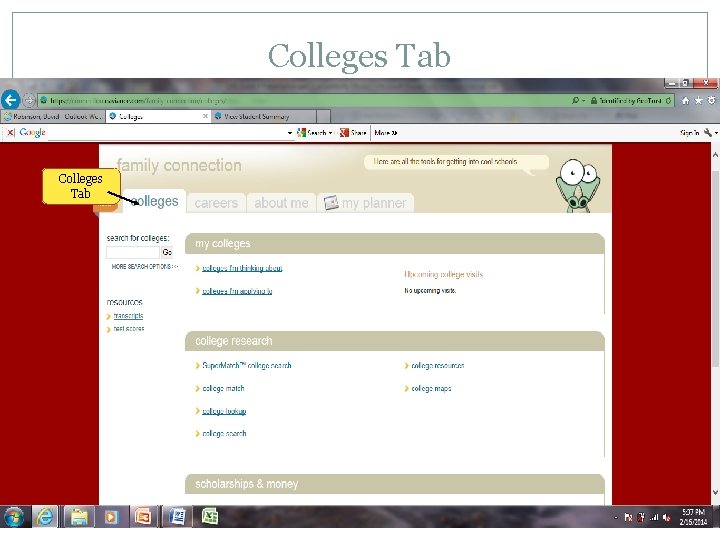Viewport: 720px width, 540px height.
Task: Close the Colleges browser tab
Action: (x=205, y=116)
